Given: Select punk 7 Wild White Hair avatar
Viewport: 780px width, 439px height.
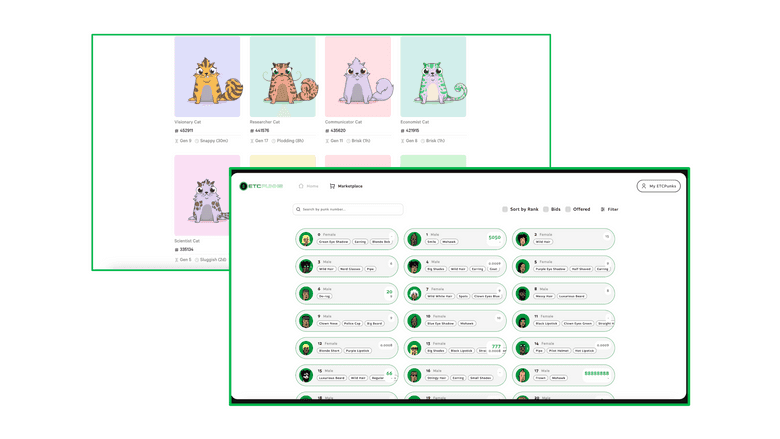Looking at the screenshot, I should 414,294.
